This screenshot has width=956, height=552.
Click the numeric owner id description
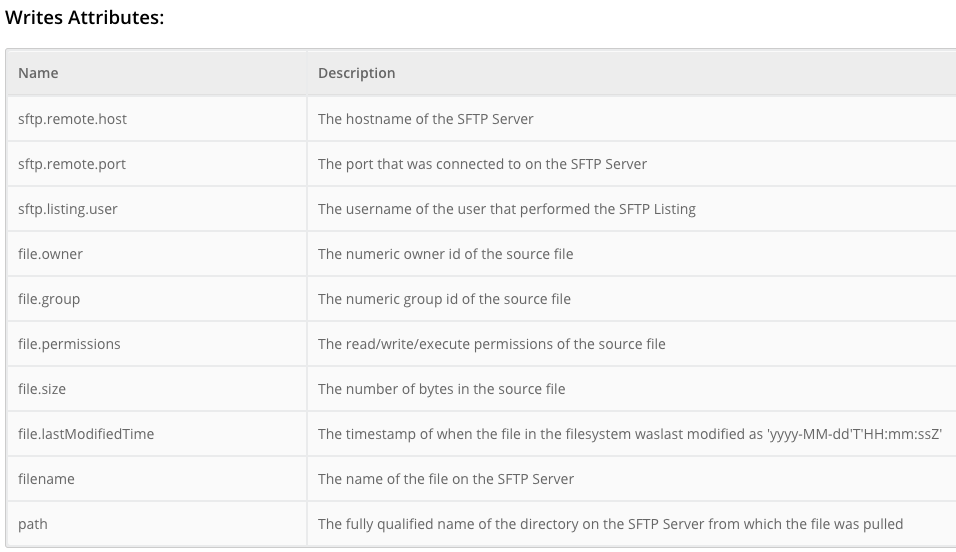point(445,254)
